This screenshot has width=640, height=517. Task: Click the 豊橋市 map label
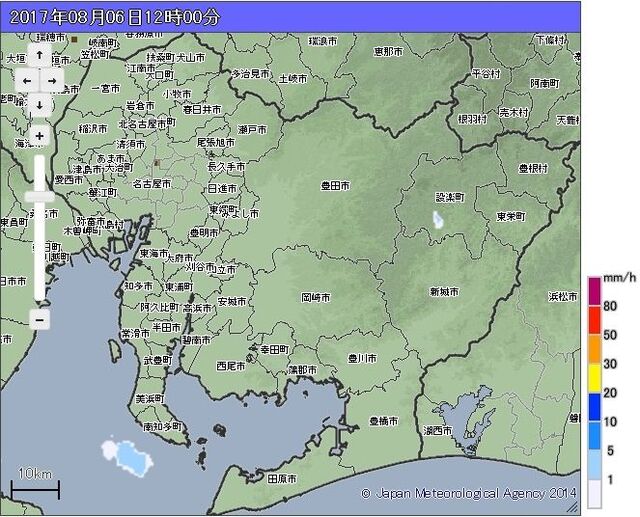383,421
